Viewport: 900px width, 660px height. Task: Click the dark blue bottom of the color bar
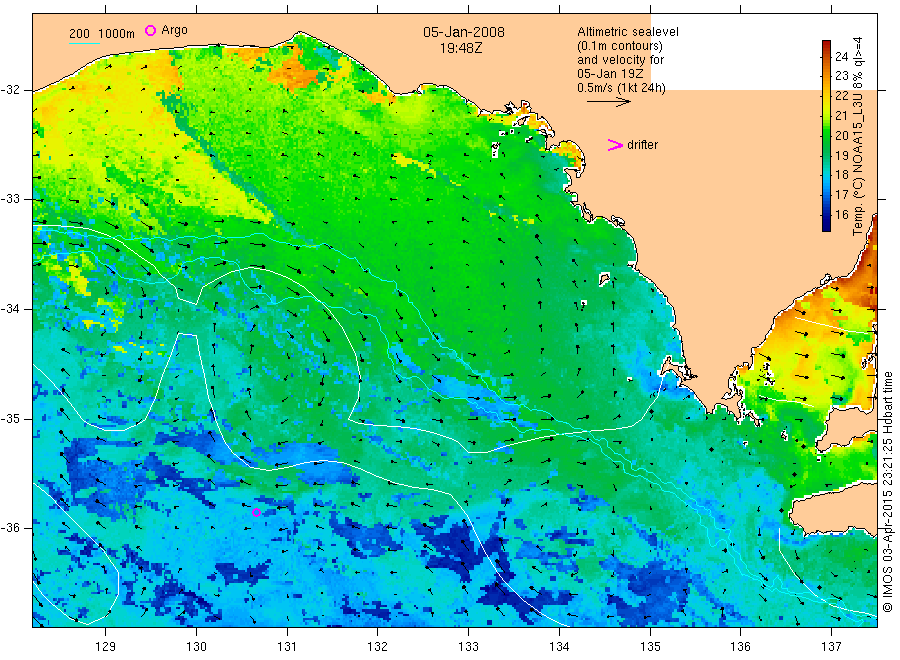[826, 224]
